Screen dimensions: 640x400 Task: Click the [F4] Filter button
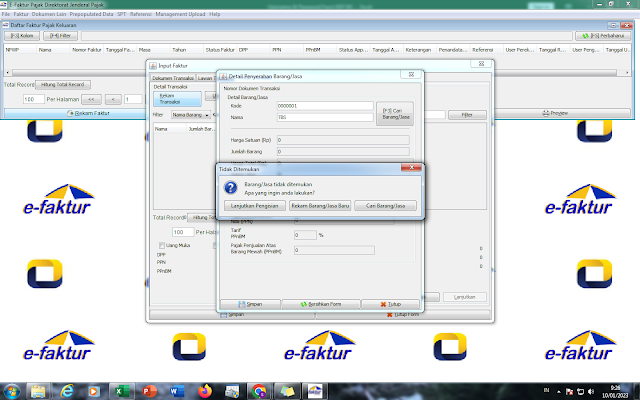click(60, 36)
